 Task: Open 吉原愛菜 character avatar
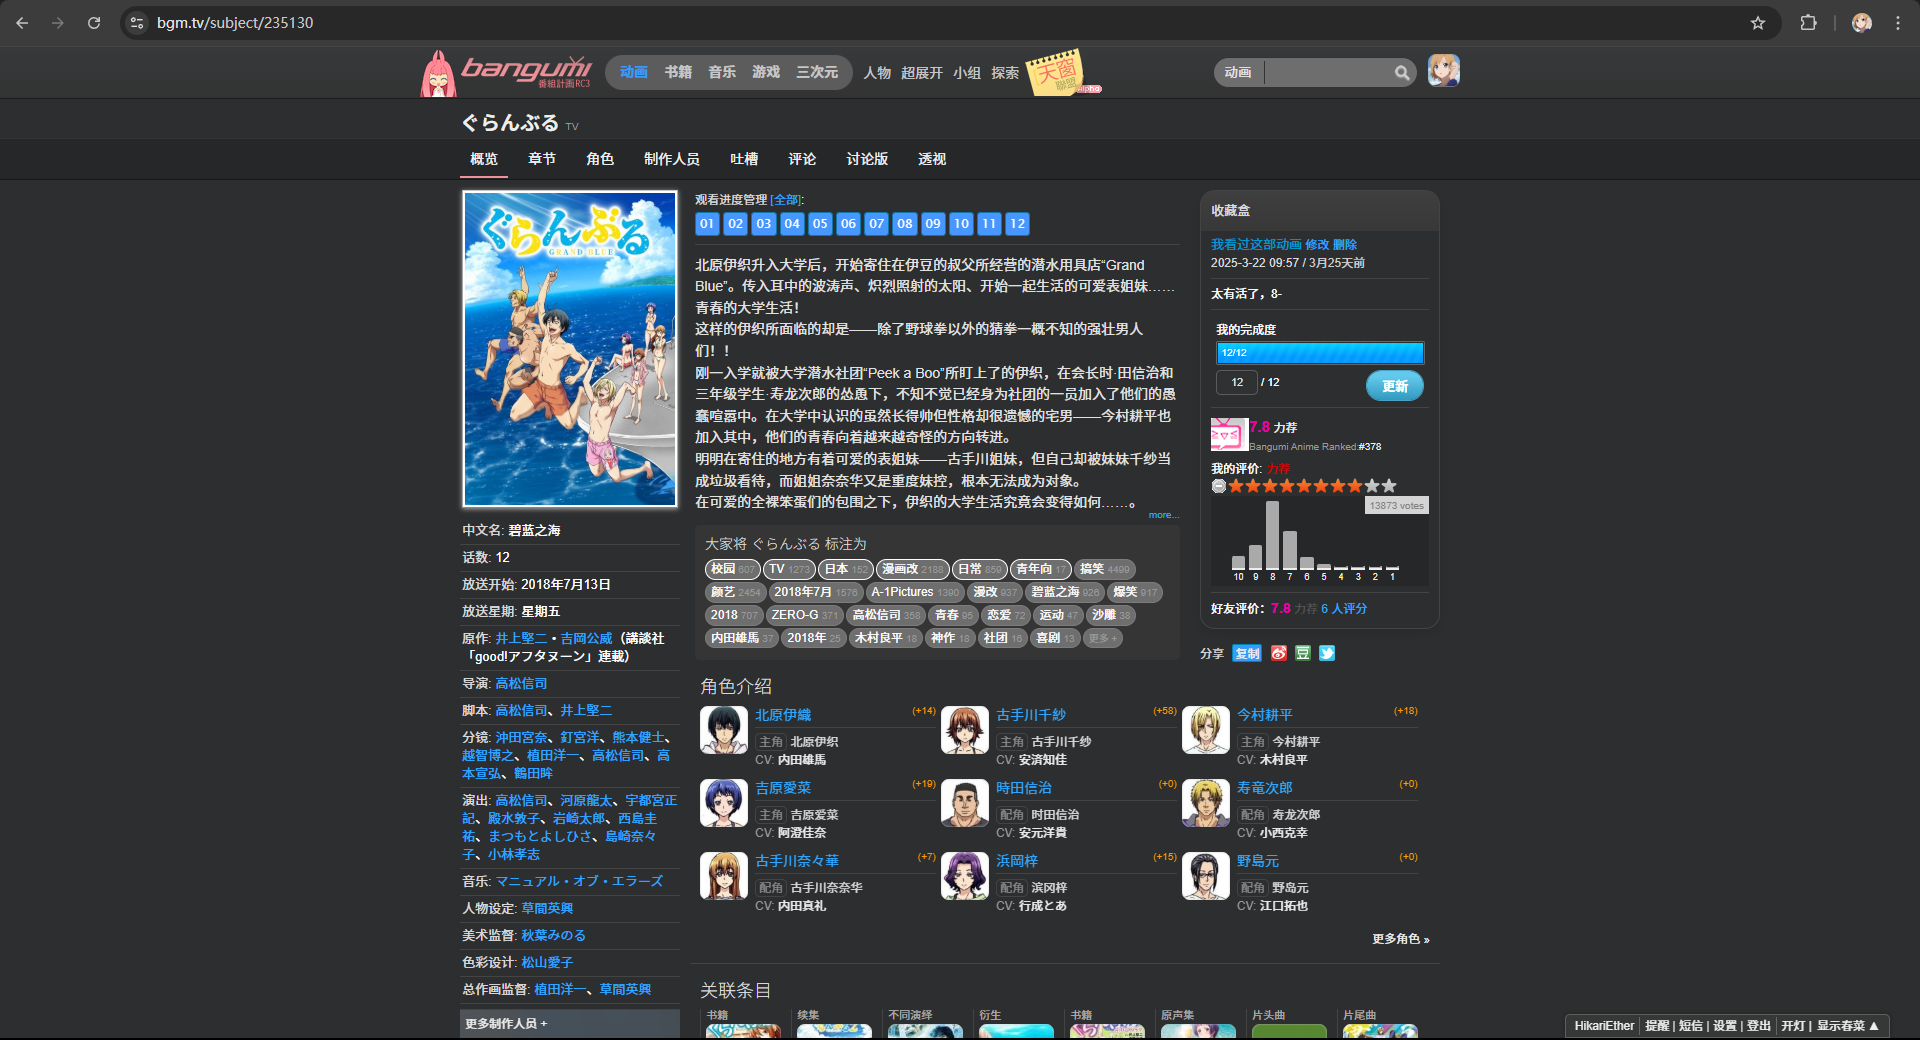click(x=724, y=803)
